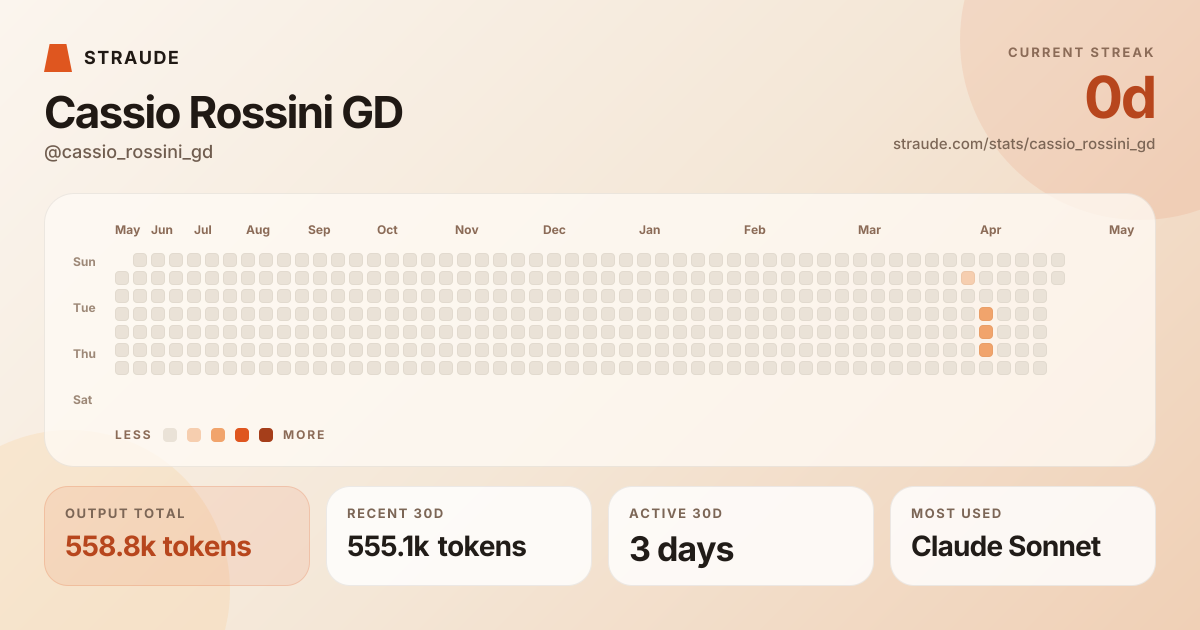
Task: Click the Jul month label
Action: (x=203, y=230)
